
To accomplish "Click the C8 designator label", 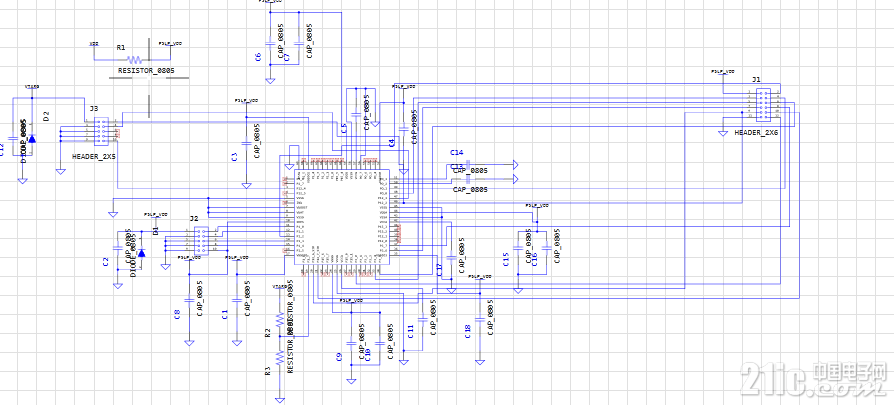I will [177, 314].
